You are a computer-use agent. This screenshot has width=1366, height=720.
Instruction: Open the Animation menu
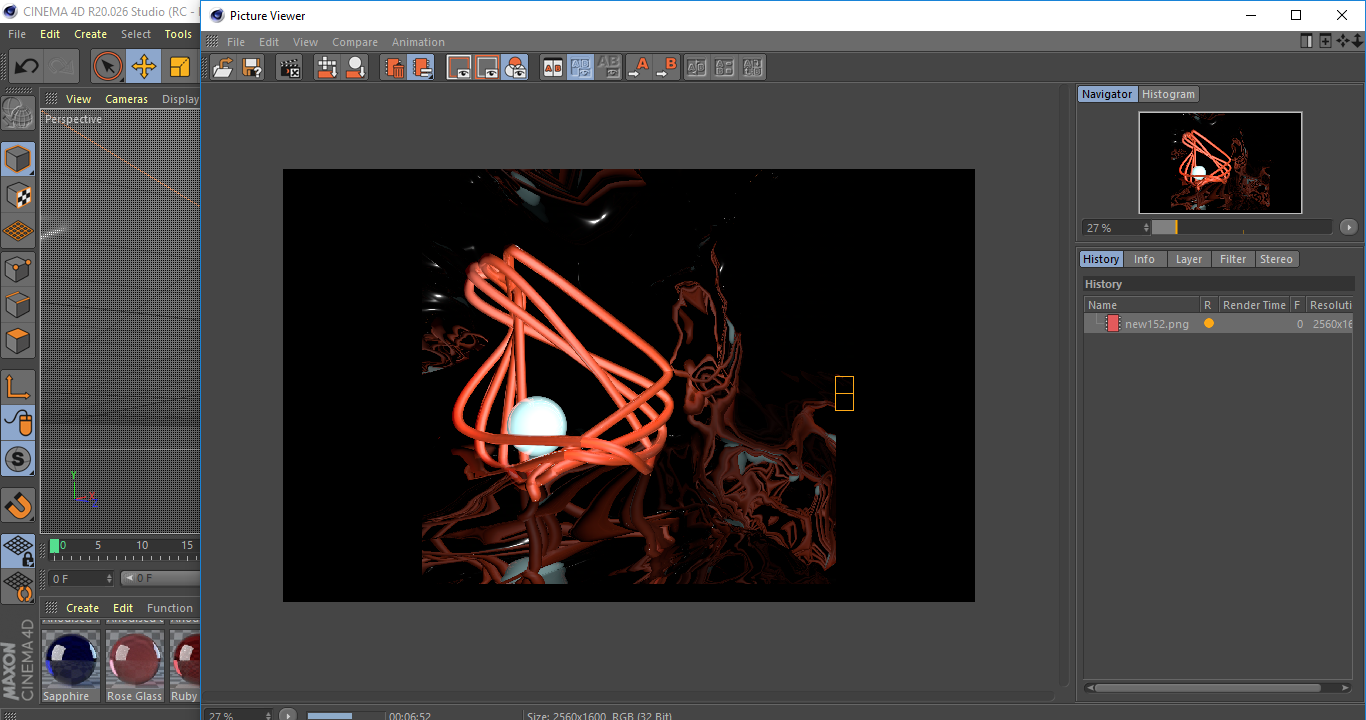coord(418,42)
